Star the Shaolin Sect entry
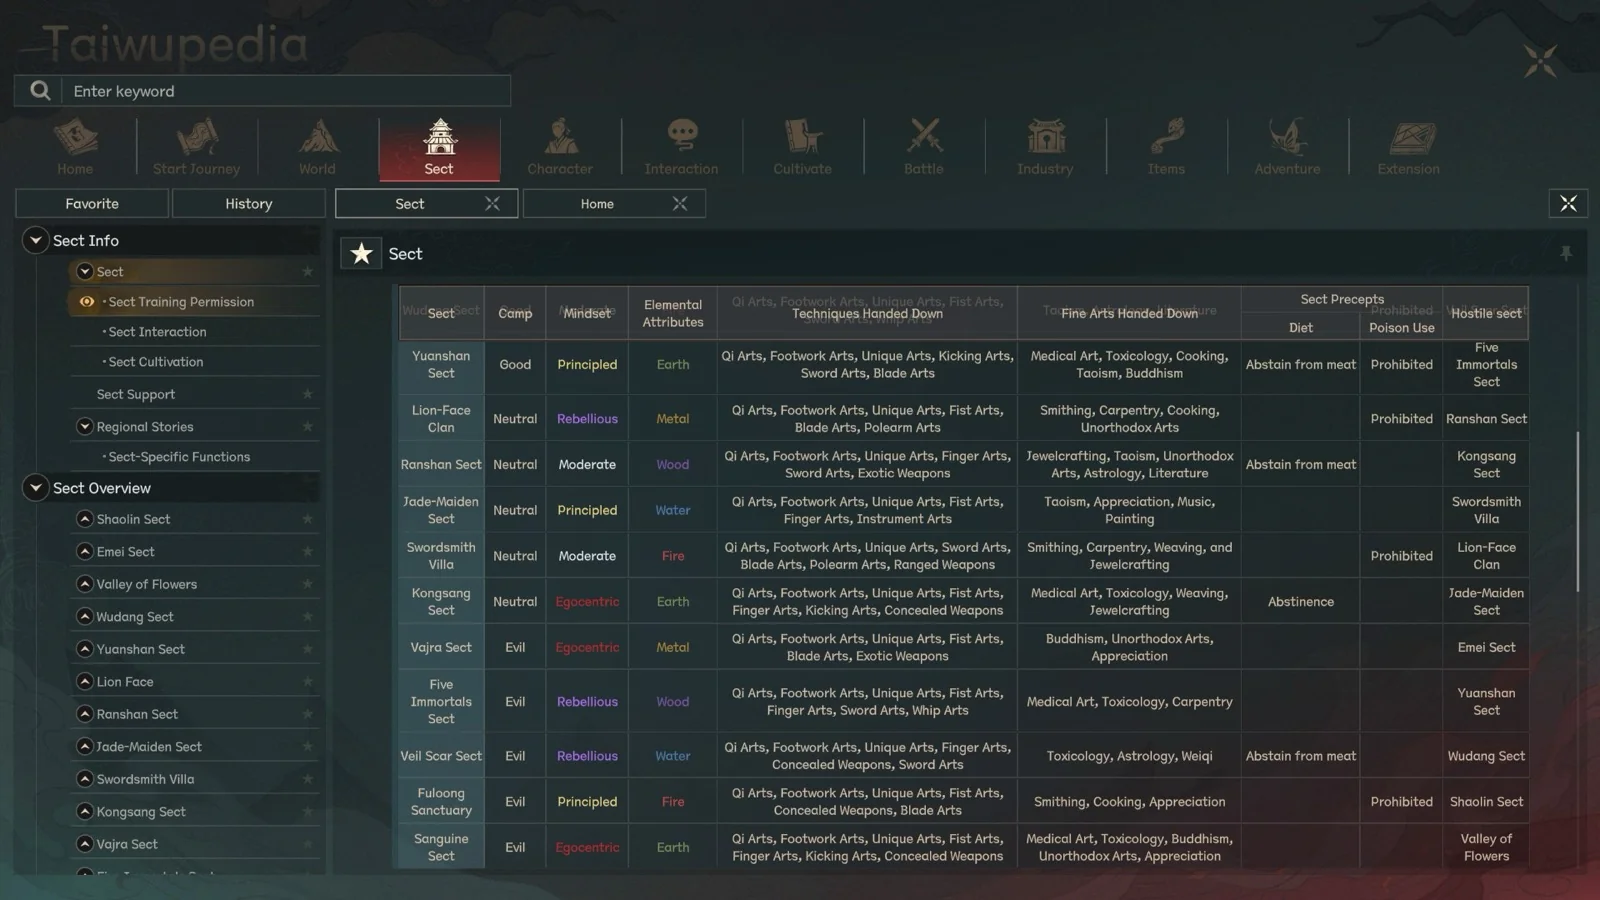This screenshot has height=900, width=1600. click(308, 519)
